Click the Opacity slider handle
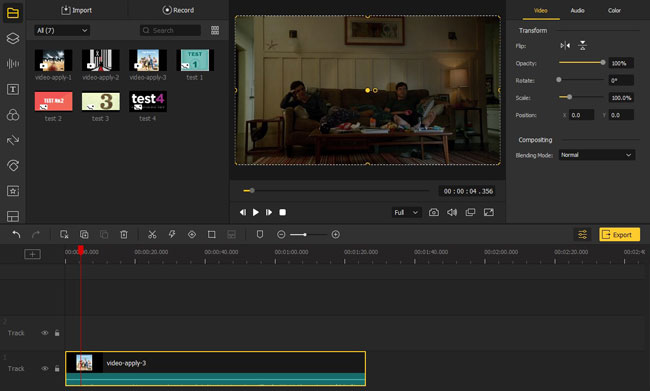650x391 pixels. tap(603, 63)
